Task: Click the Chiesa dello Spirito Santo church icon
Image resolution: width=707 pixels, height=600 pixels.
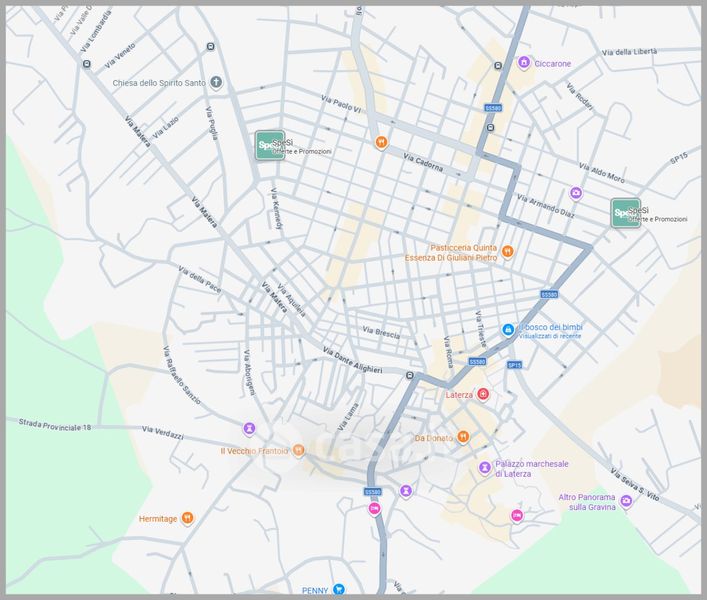Action: pyautogui.click(x=216, y=83)
